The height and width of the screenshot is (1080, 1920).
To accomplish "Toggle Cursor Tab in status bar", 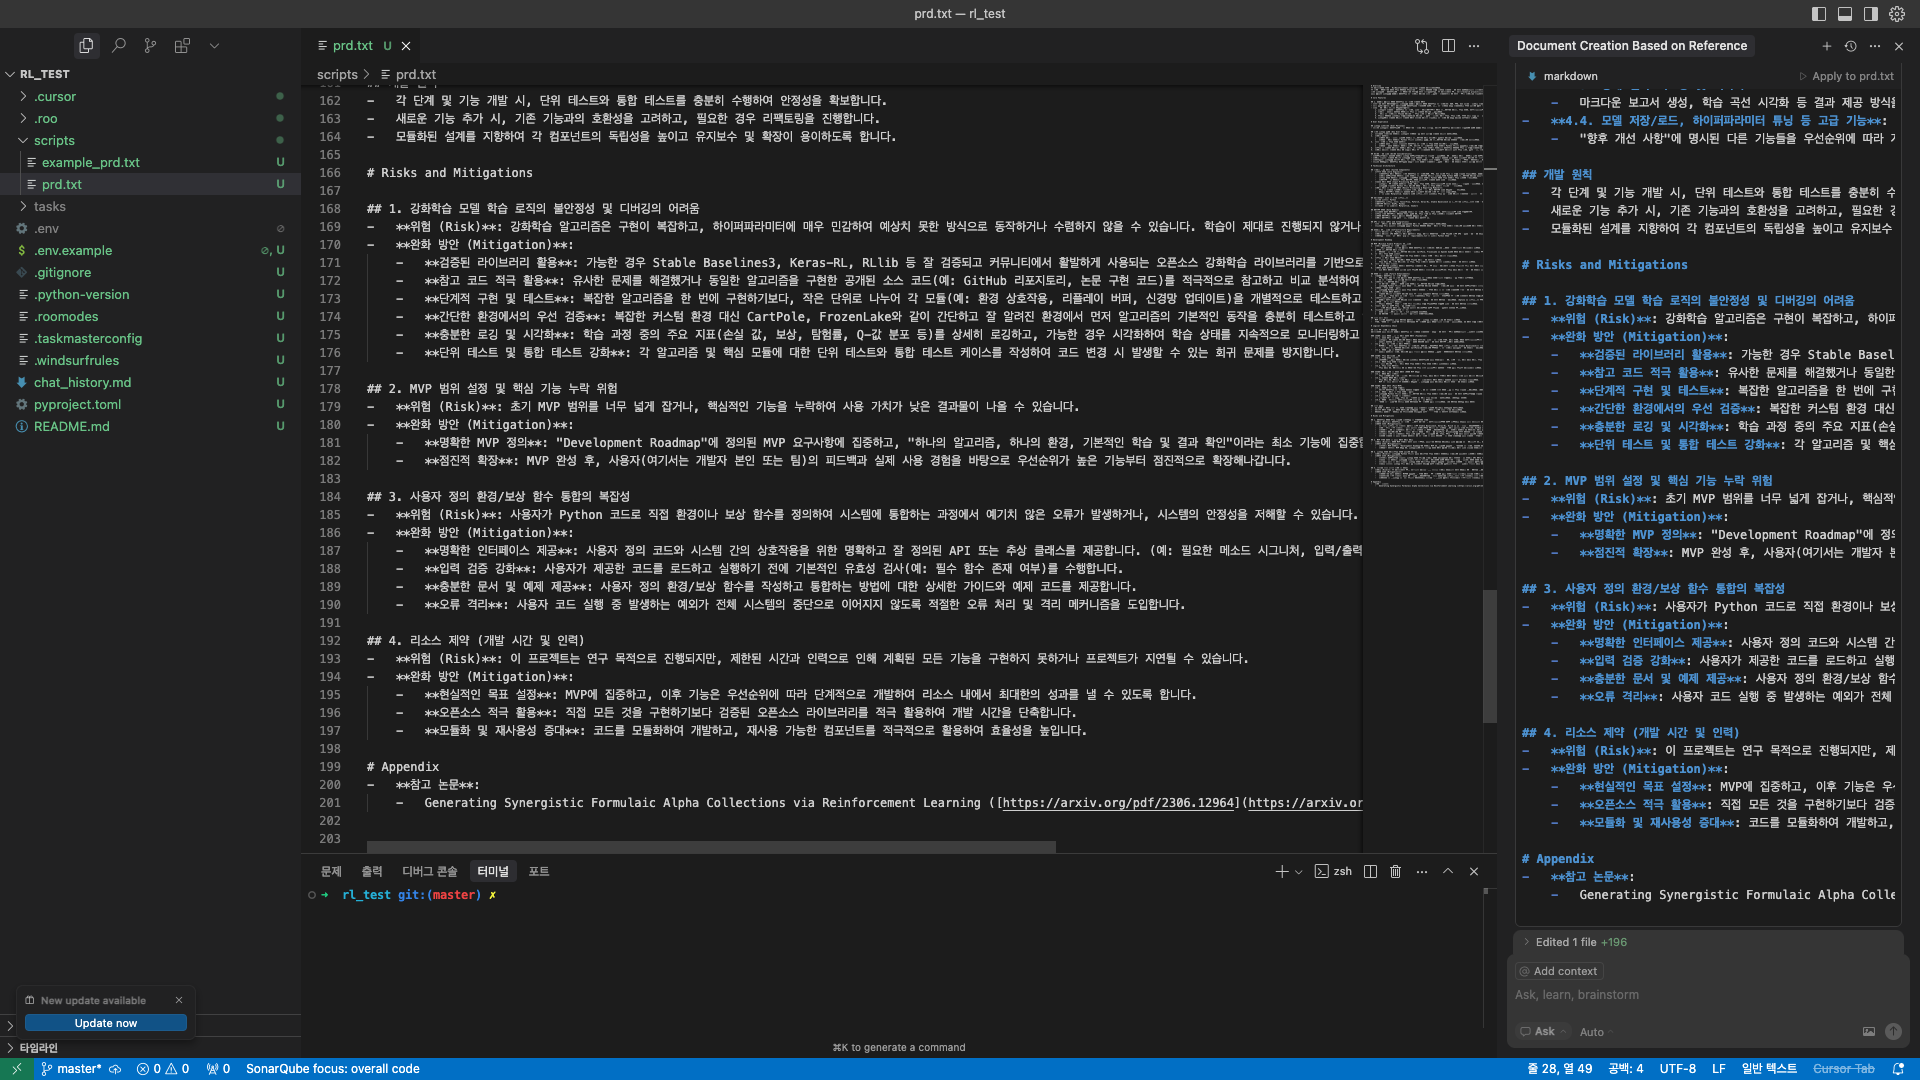I will (x=1843, y=1069).
